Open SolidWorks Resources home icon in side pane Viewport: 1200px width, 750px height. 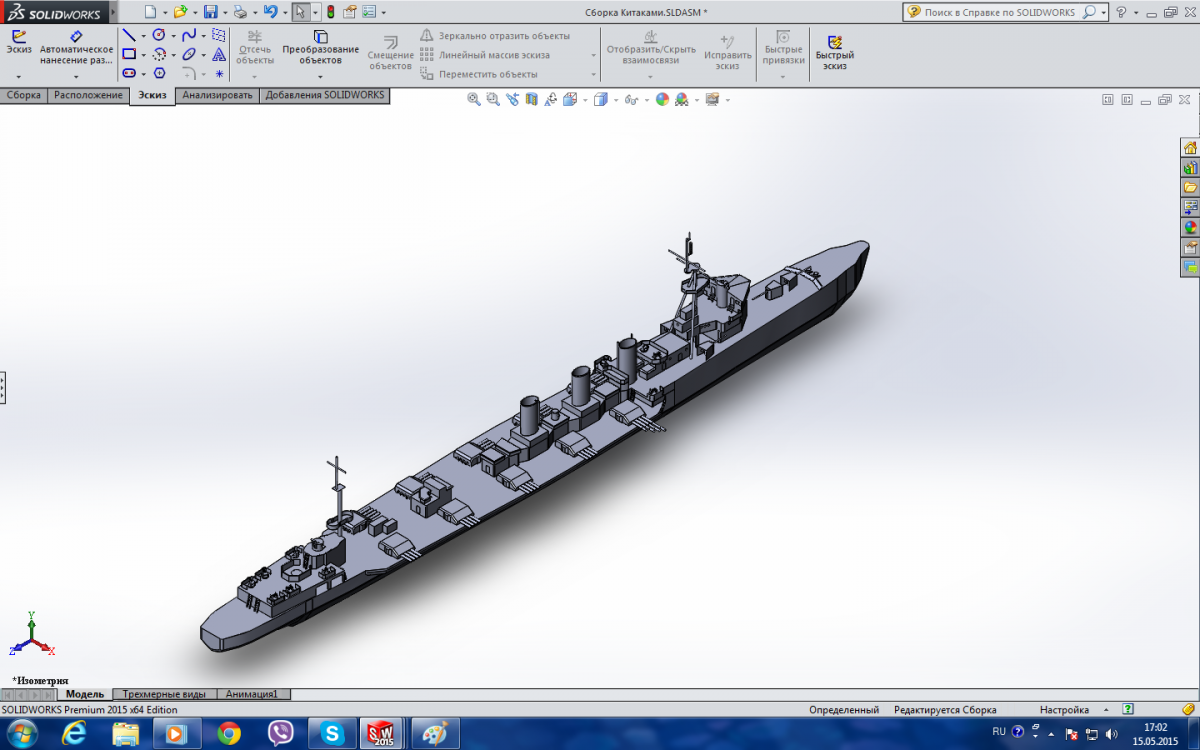[1190, 147]
